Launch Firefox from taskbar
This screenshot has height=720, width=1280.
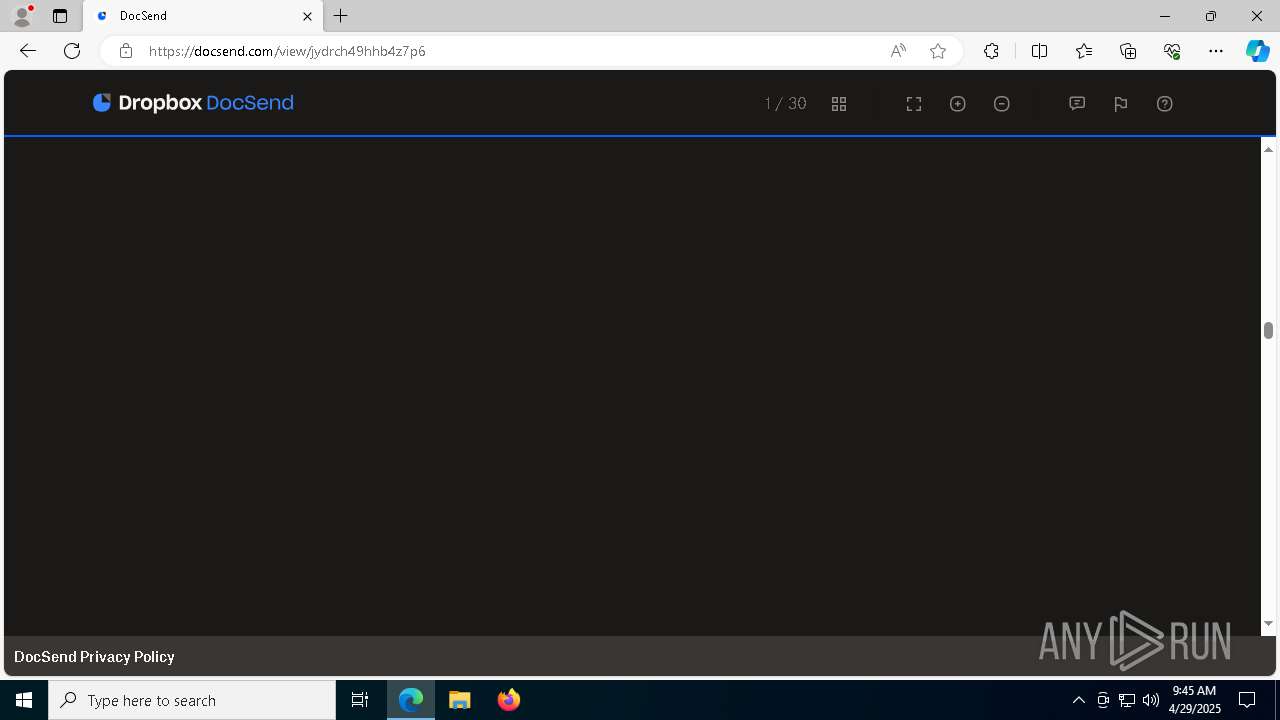pos(508,700)
